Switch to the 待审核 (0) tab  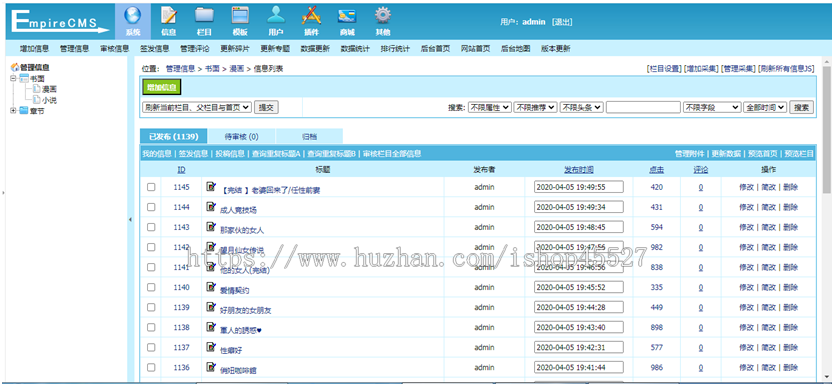pos(241,137)
